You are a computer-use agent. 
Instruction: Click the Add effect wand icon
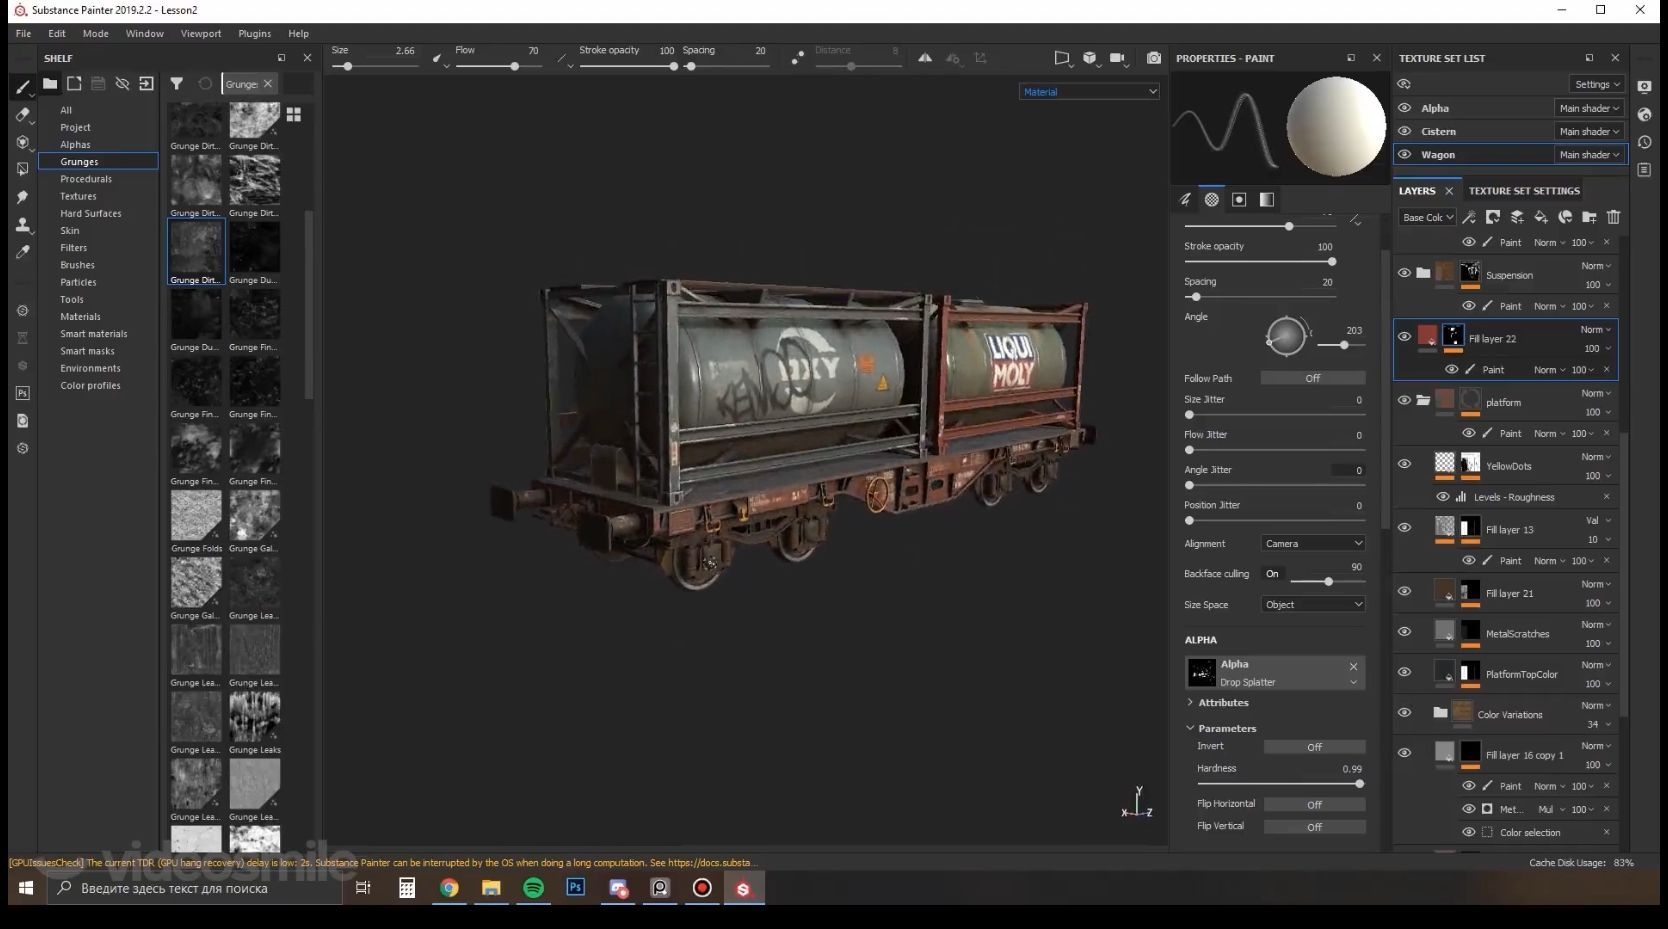1469,217
